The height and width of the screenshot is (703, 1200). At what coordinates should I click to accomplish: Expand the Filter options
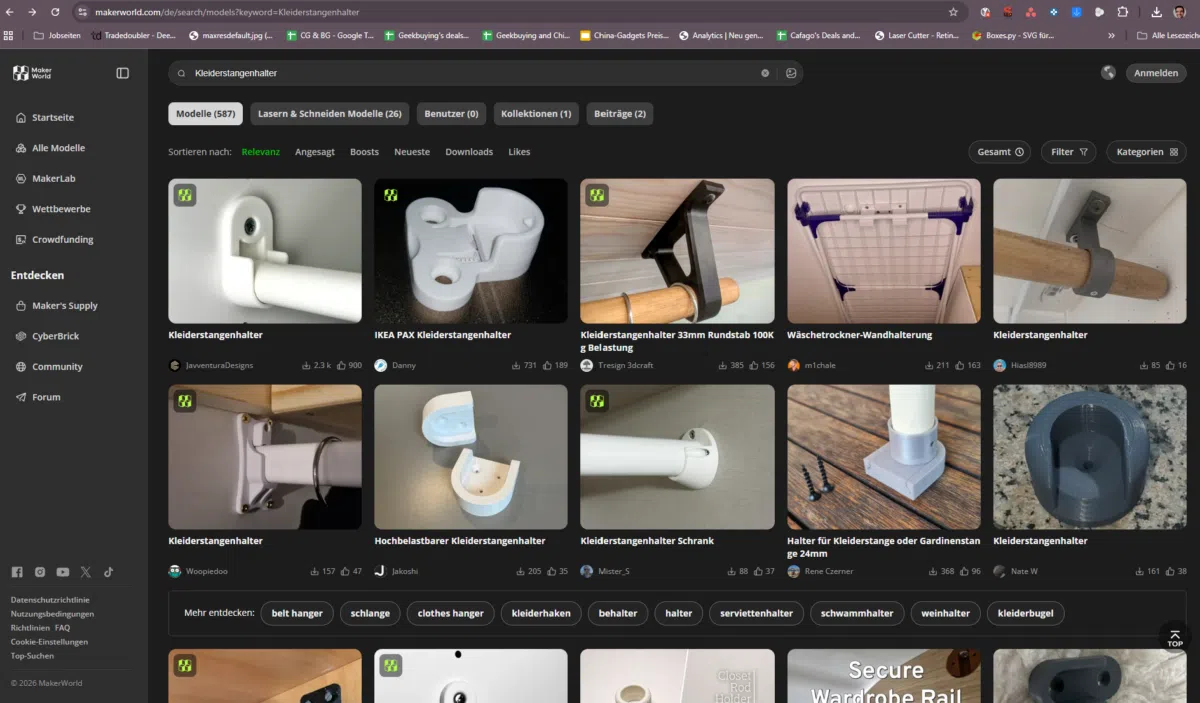click(x=1068, y=152)
